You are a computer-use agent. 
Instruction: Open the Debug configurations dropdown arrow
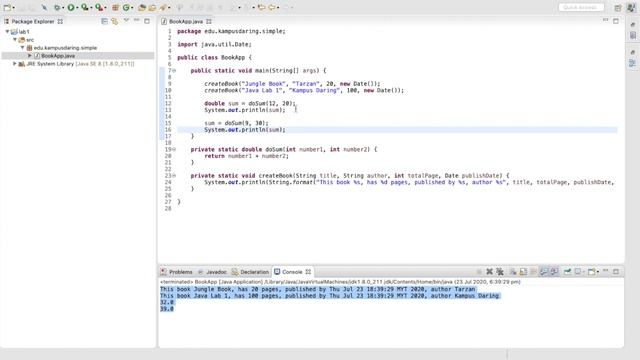[x=63, y=7]
